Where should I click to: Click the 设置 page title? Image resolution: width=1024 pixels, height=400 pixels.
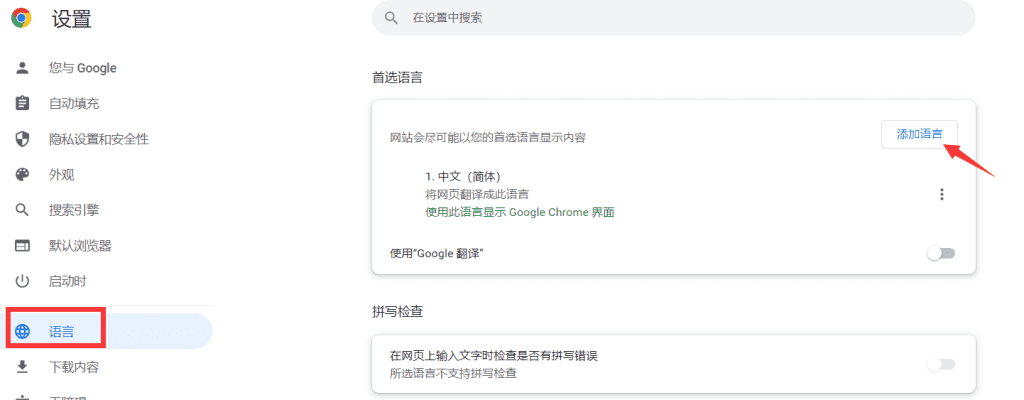[x=72, y=18]
